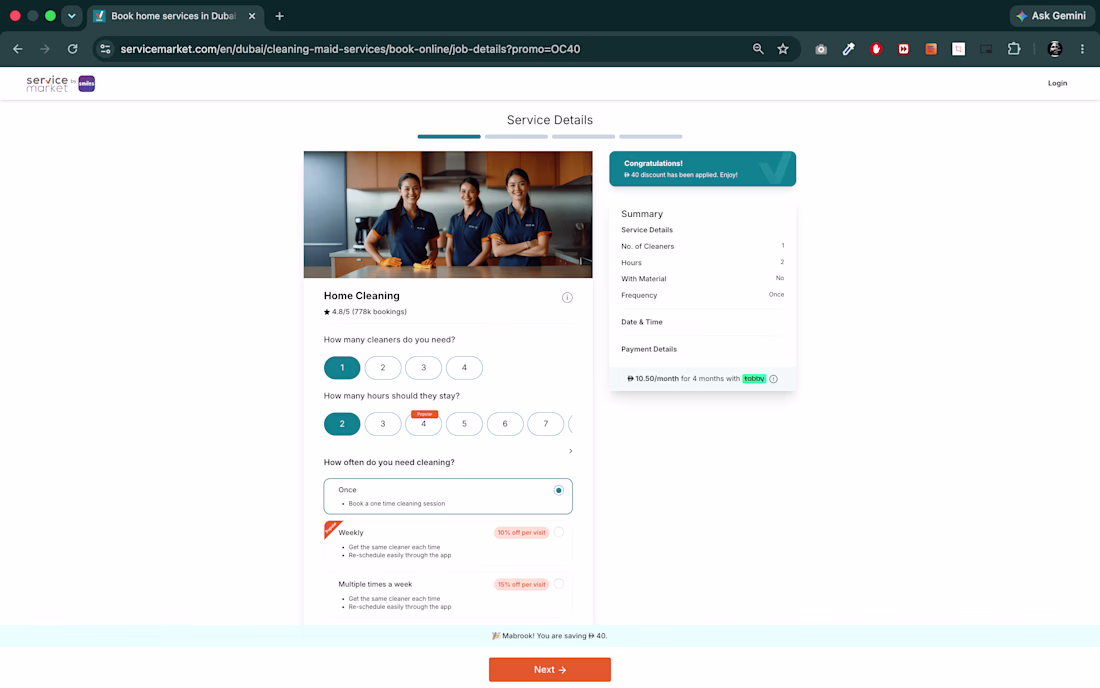Bookmark this page with the star icon

click(783, 49)
